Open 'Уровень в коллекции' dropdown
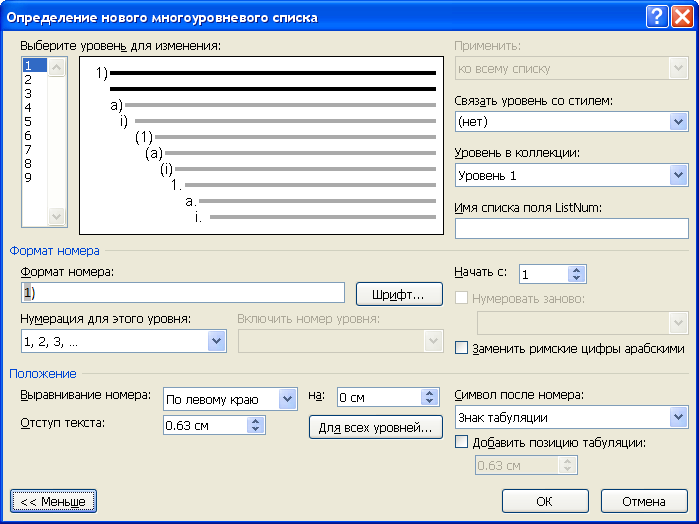Image resolution: width=699 pixels, height=524 pixels. [678, 175]
